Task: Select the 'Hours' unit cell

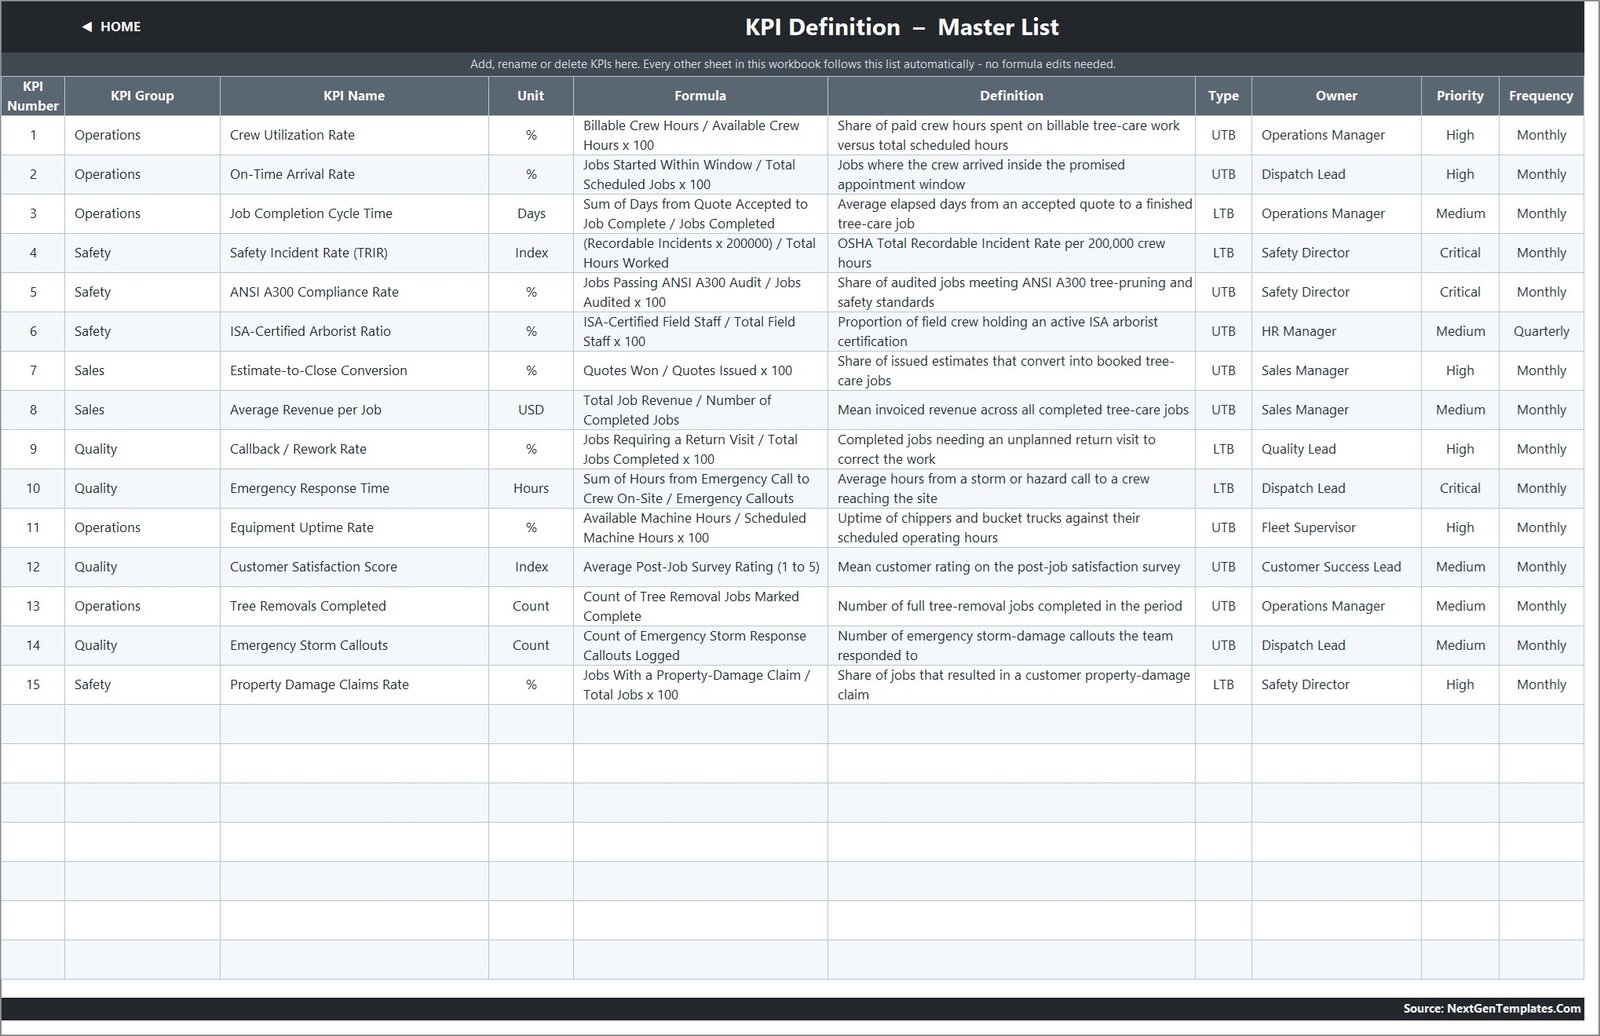Action: tap(531, 488)
